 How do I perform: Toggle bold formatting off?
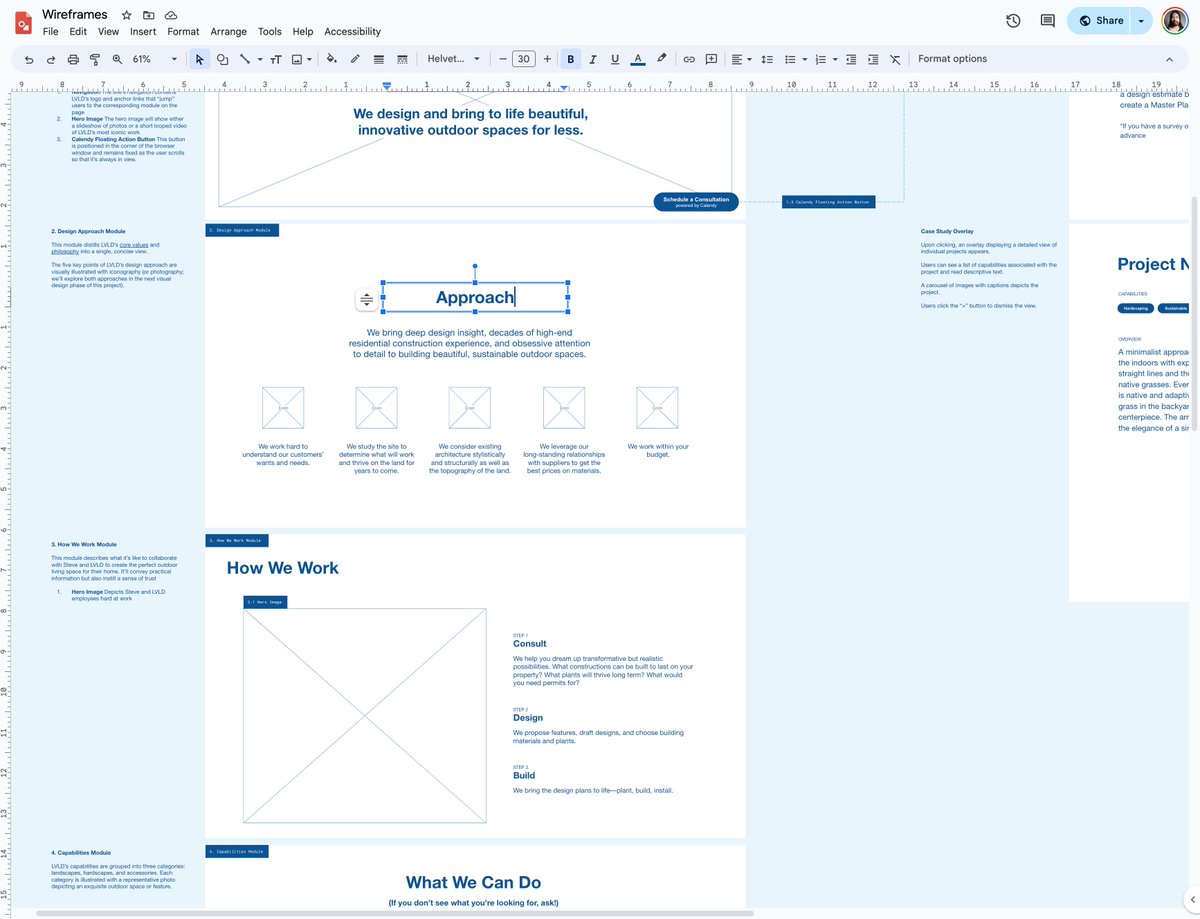click(x=571, y=58)
